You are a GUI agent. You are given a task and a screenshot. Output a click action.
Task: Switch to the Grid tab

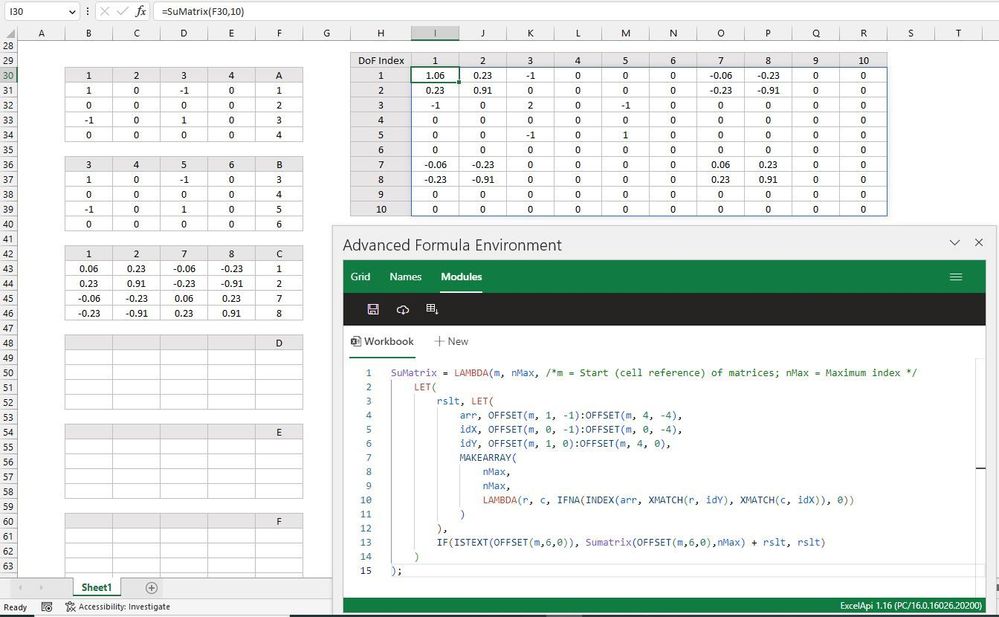pos(360,277)
